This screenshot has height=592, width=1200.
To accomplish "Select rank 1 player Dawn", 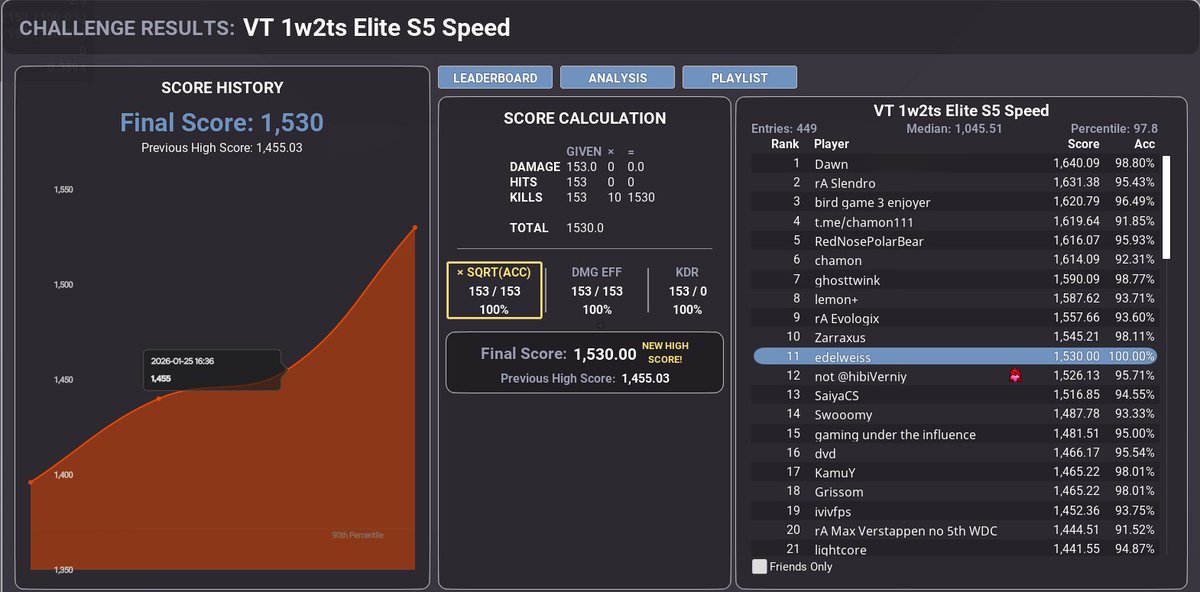I will 955,163.
